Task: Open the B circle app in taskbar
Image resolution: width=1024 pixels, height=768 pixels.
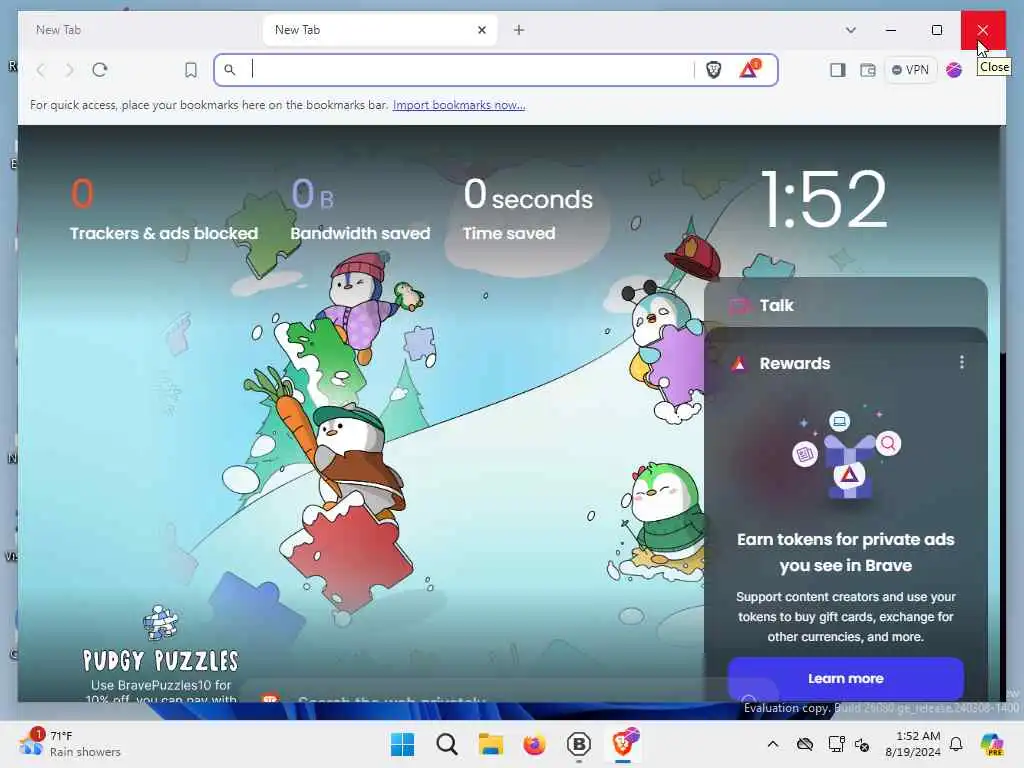Action: pos(579,744)
